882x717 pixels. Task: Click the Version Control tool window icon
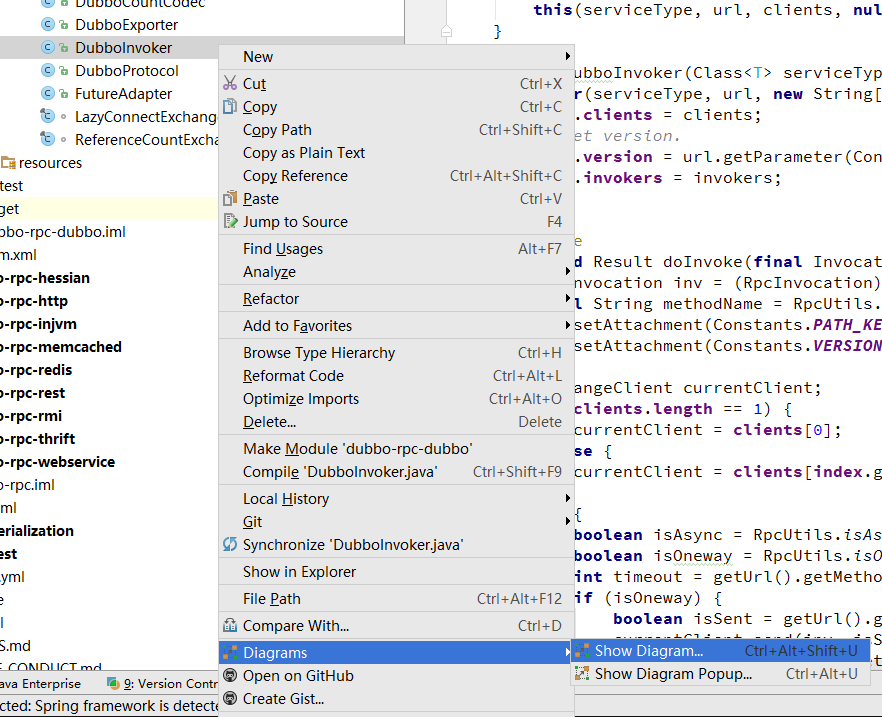114,684
